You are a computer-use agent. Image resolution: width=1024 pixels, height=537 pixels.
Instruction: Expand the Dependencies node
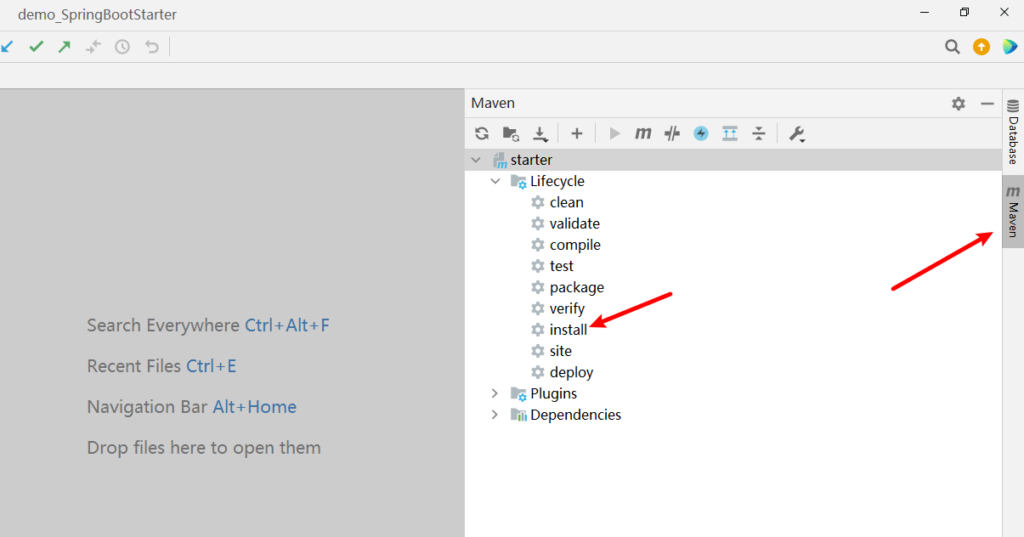click(494, 415)
